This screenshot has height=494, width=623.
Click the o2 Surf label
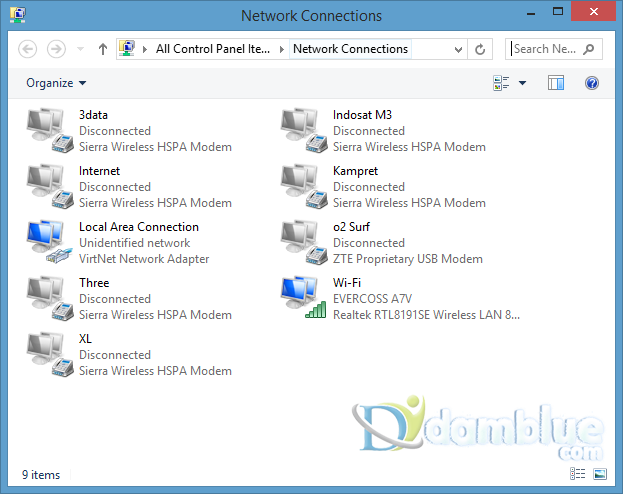point(351,227)
